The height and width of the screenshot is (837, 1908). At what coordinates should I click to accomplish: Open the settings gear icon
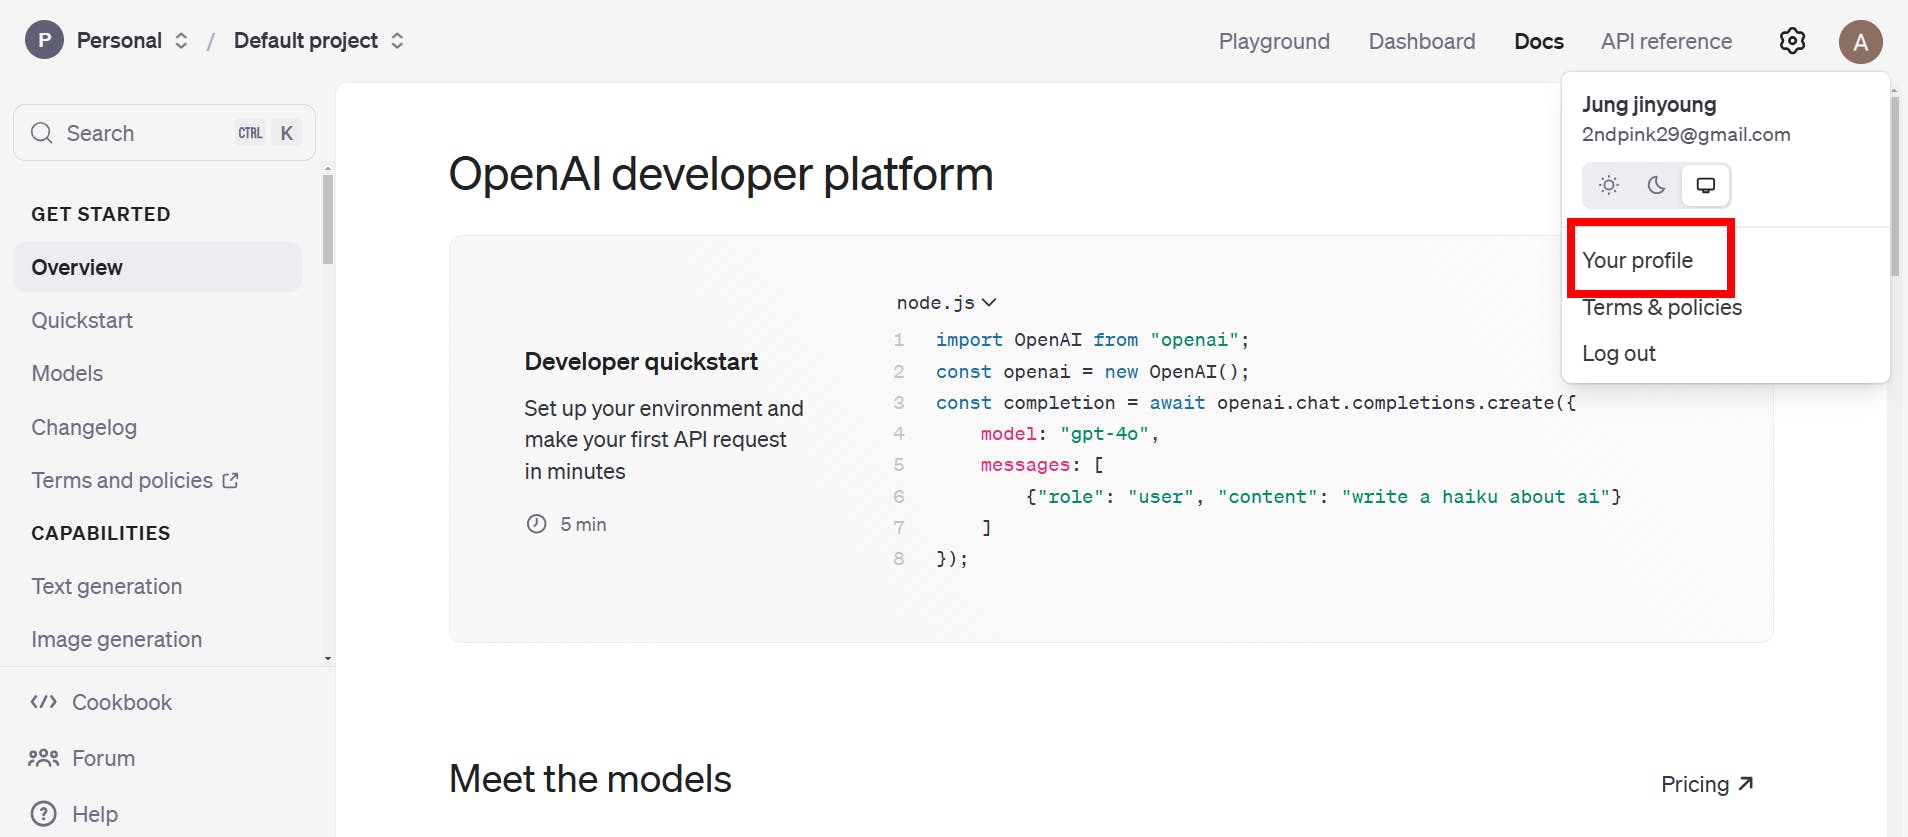tap(1792, 41)
